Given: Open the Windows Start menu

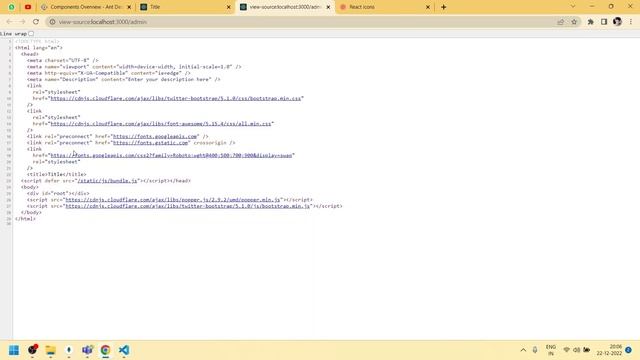Looking at the screenshot, I should tap(14, 350).
